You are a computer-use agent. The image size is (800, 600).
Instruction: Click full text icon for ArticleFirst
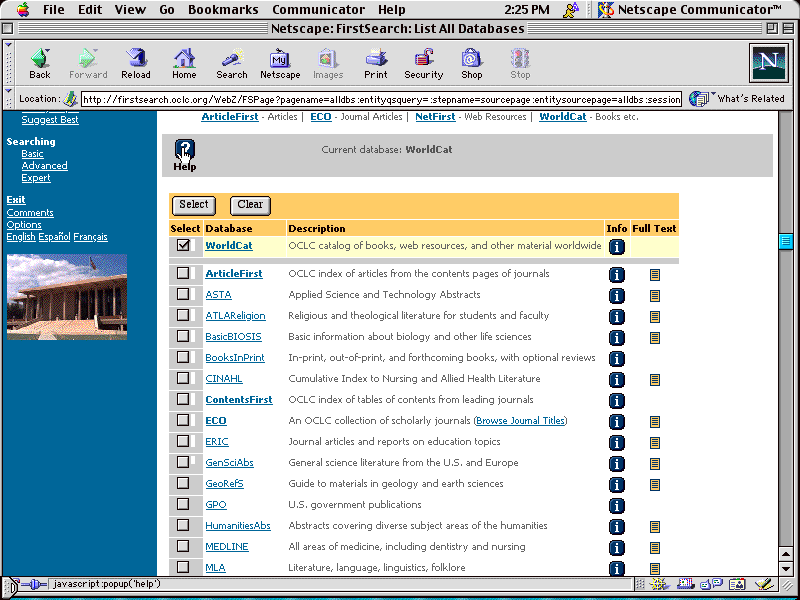click(x=655, y=275)
